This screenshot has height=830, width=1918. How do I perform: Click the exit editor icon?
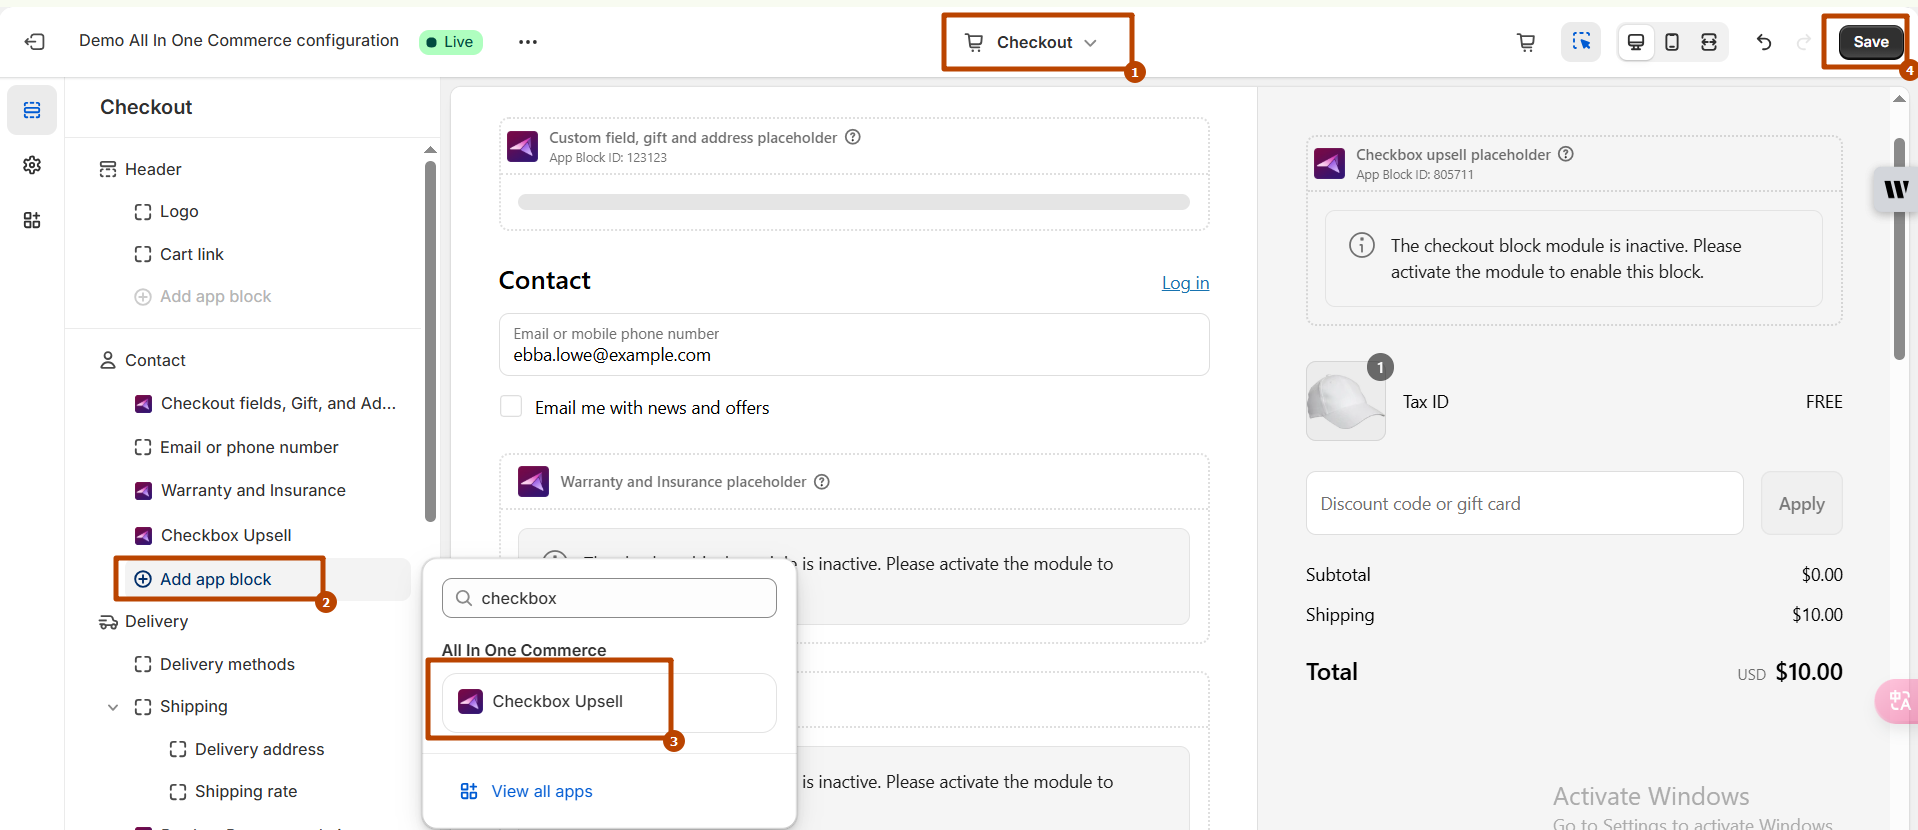pyautogui.click(x=34, y=42)
